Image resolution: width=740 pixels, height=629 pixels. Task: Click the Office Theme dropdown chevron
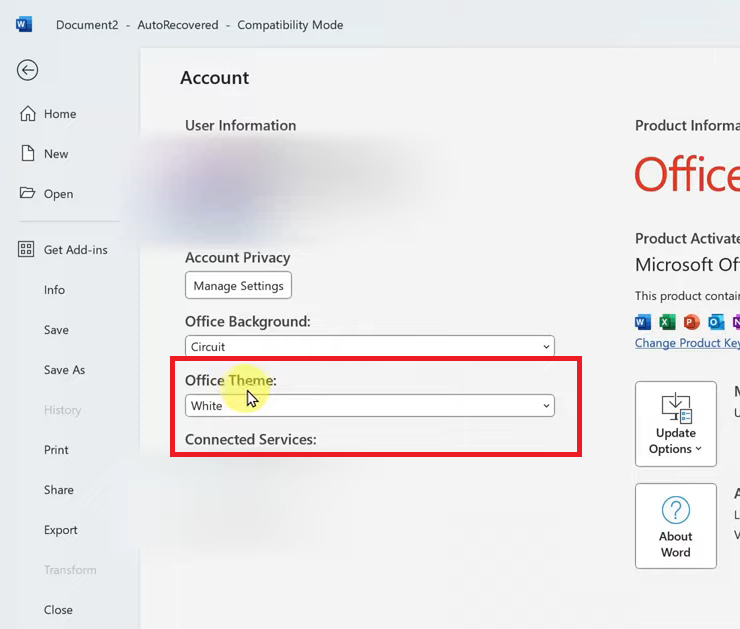(546, 406)
